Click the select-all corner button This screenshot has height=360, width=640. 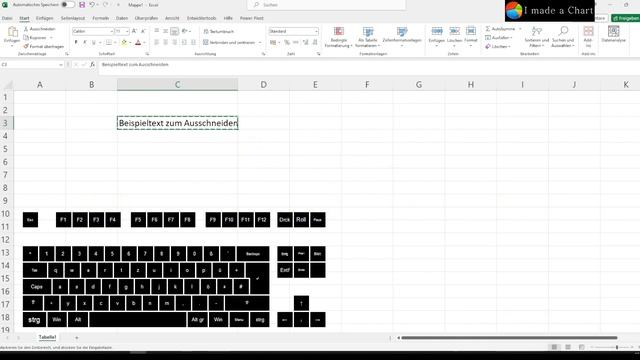(x=7, y=84)
